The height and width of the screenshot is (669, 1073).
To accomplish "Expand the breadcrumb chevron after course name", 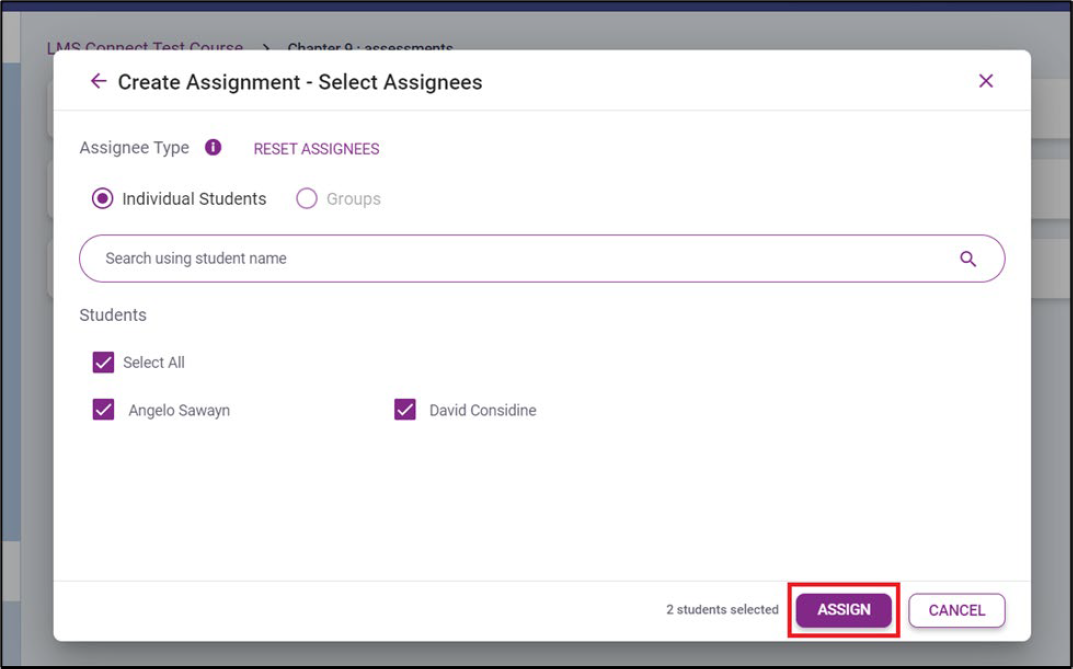I will 262,47.
